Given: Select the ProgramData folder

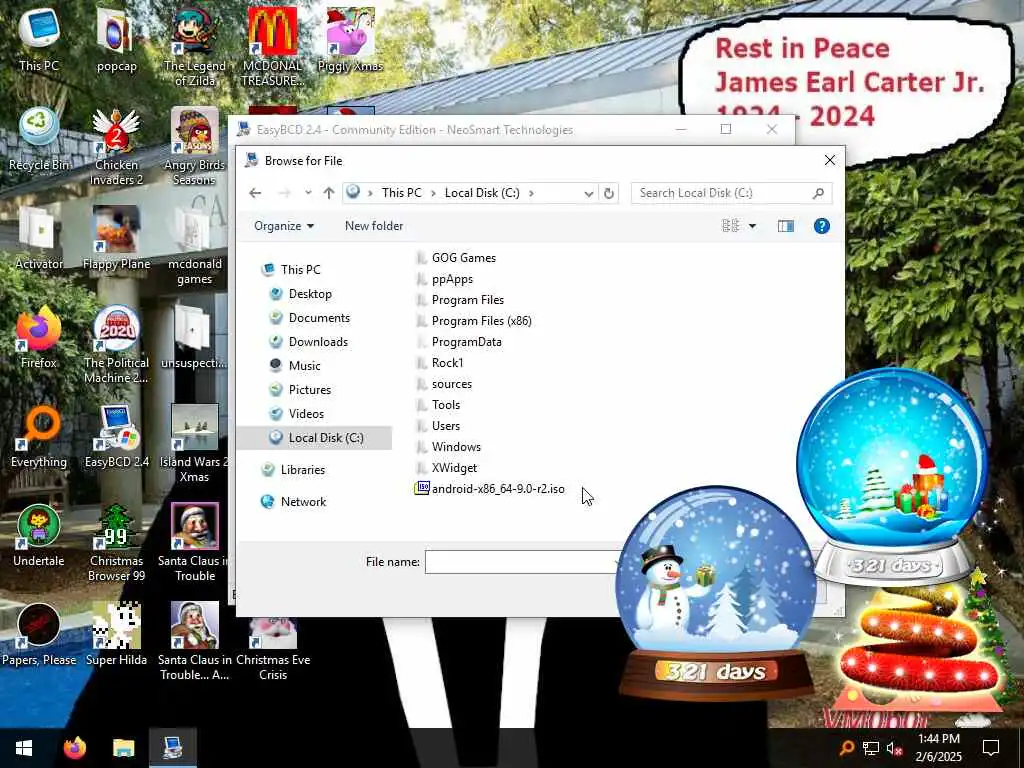Looking at the screenshot, I should [x=458, y=342].
